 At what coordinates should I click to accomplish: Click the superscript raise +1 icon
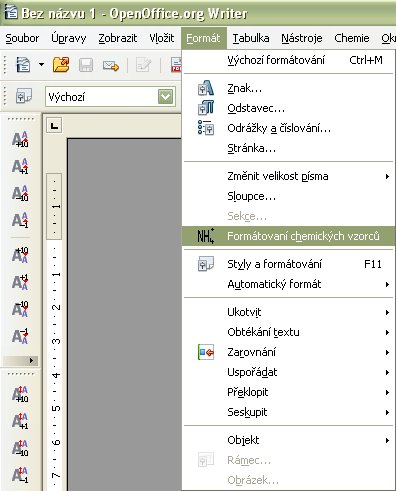[x=20, y=166]
